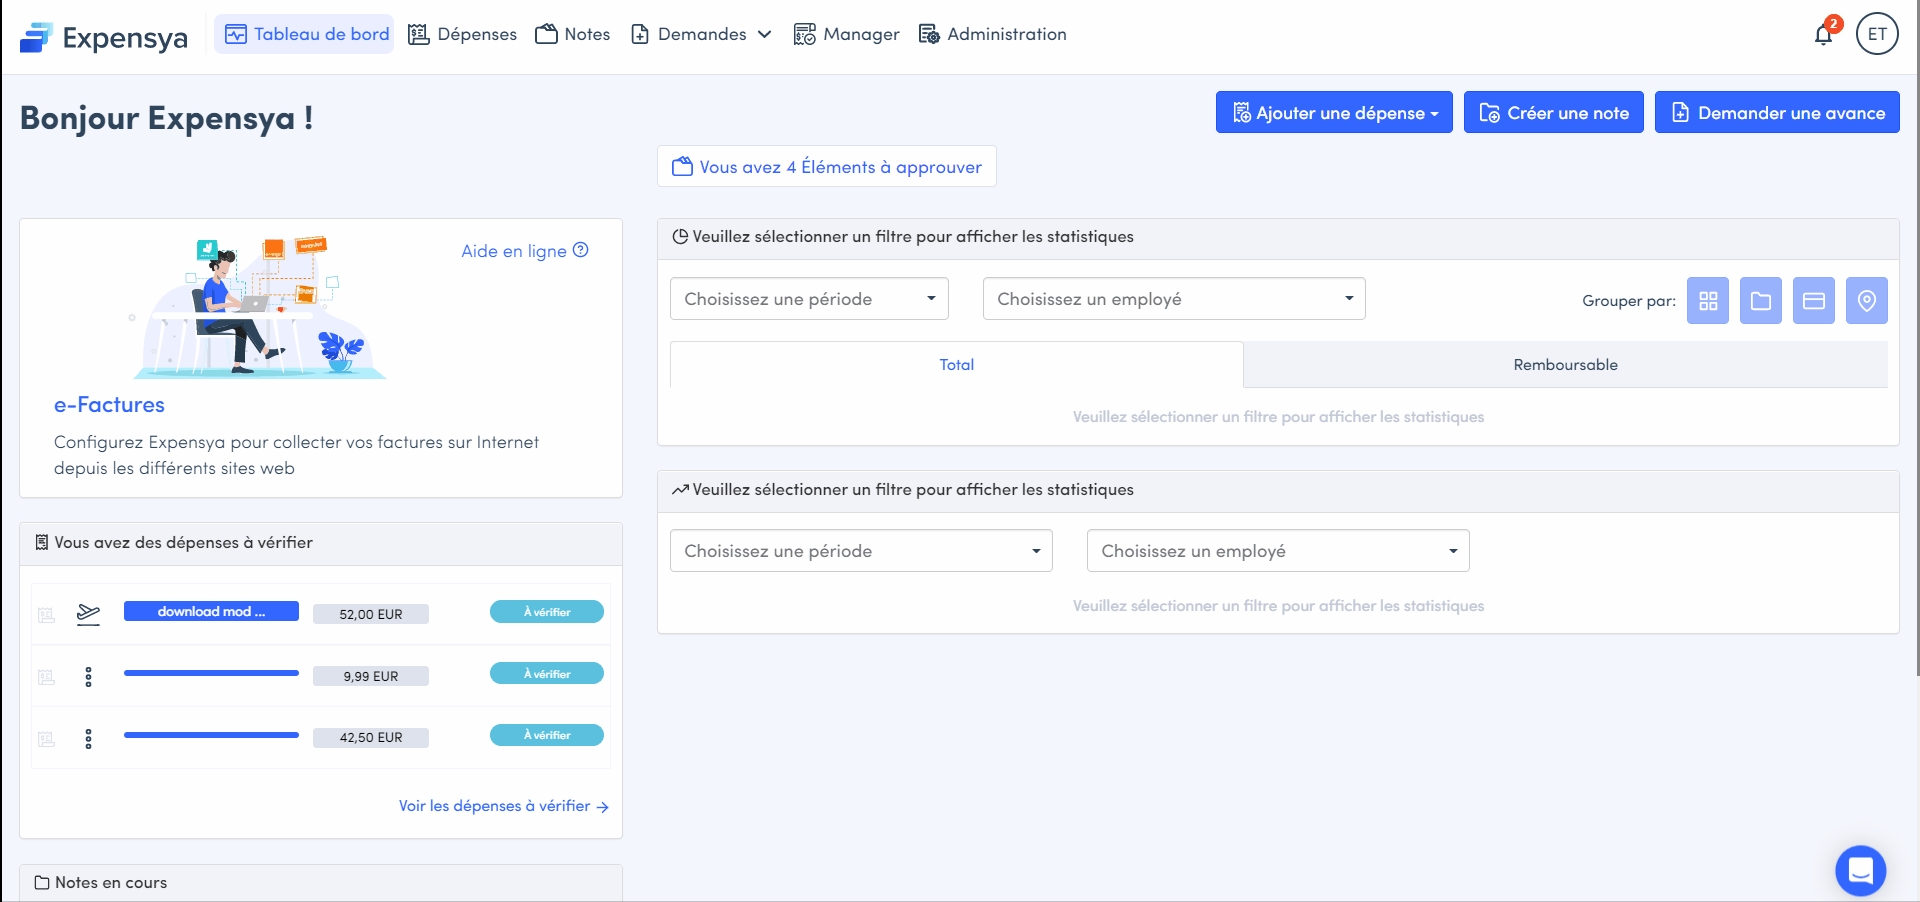
Task: Click the Expensya logo
Action: tap(104, 37)
